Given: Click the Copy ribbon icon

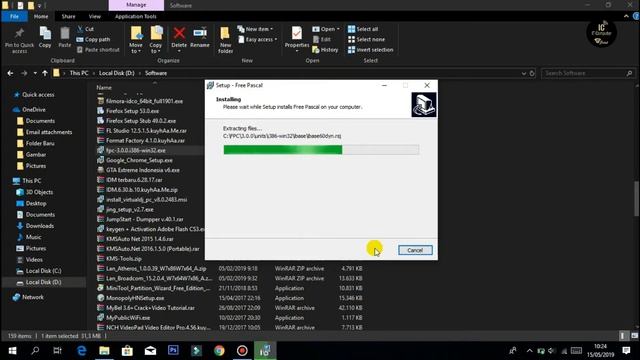Looking at the screenshot, I should click(x=45, y=33).
